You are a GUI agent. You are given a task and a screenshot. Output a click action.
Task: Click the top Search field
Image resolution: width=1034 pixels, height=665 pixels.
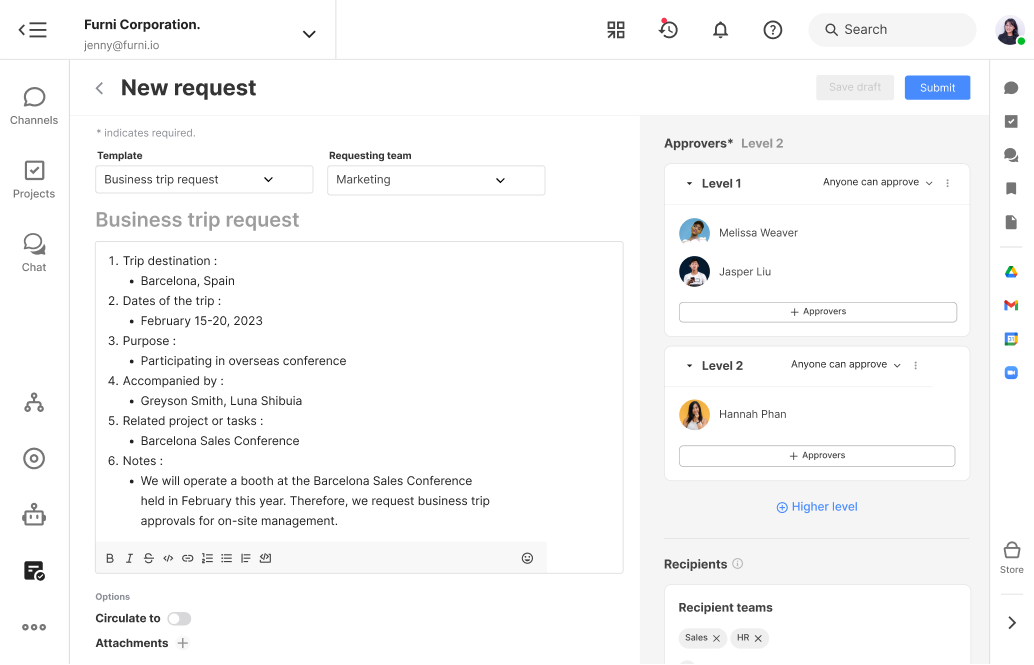click(891, 30)
